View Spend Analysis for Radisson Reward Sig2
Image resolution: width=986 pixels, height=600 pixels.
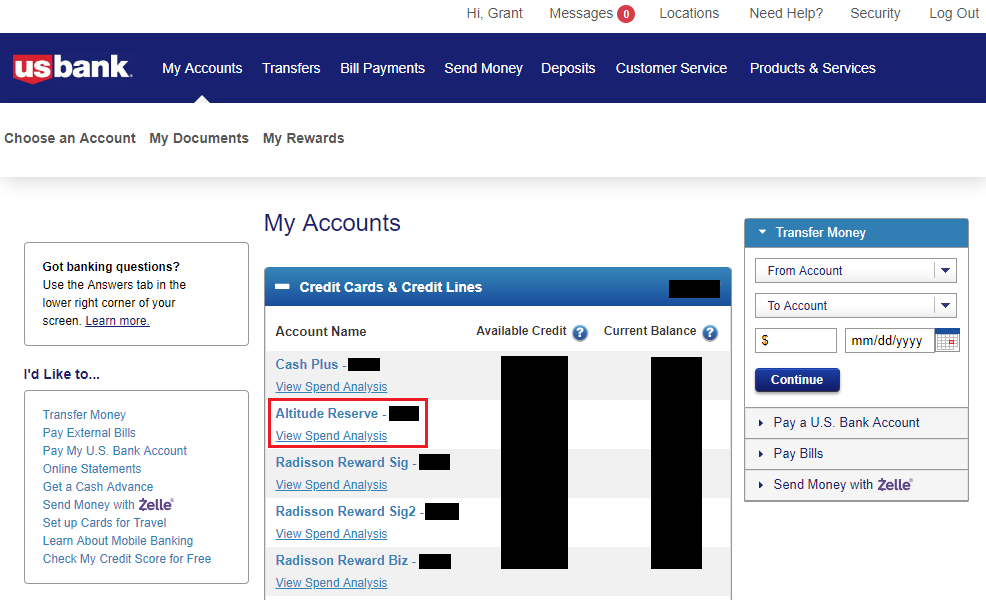point(331,534)
